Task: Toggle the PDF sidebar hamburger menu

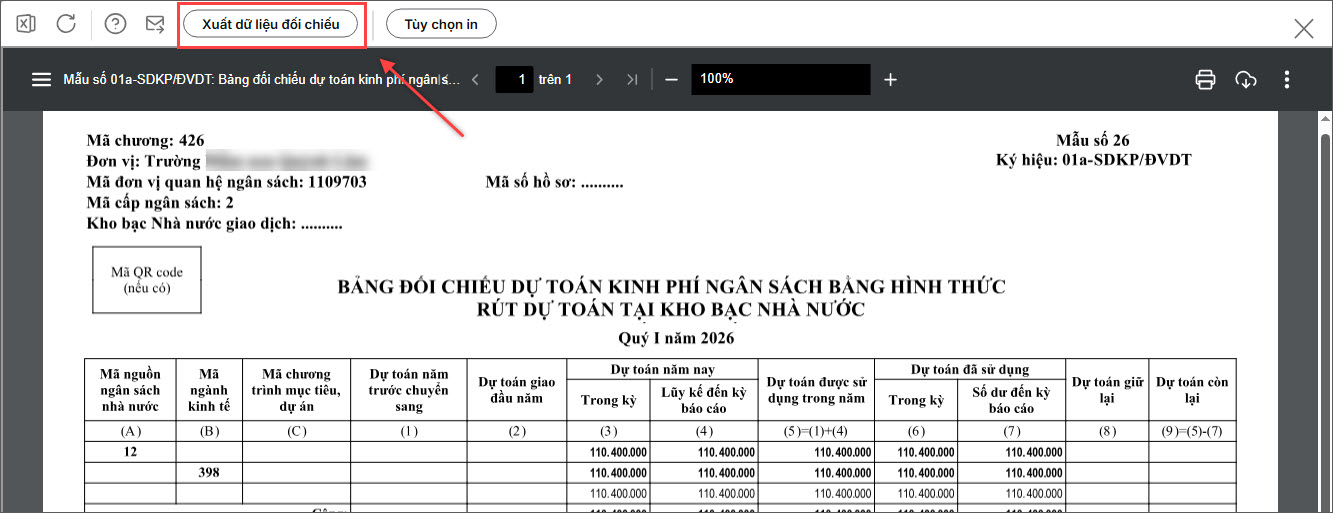Action: 41,80
